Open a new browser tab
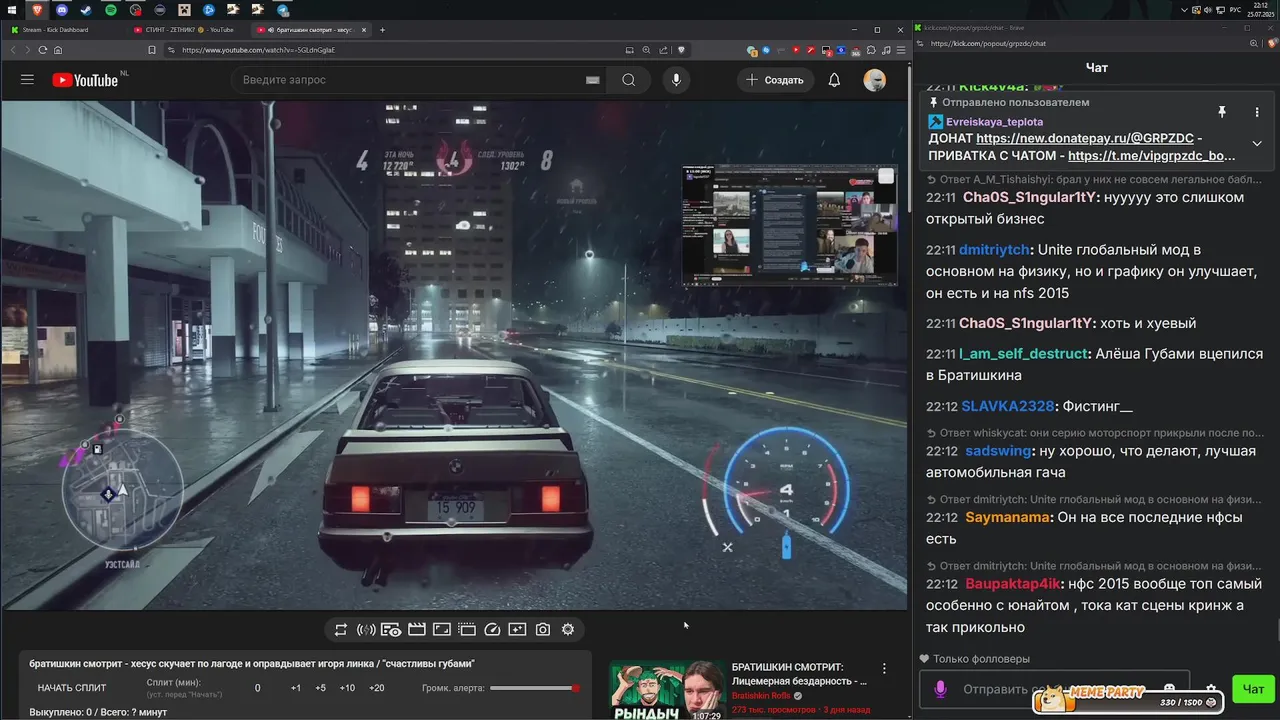1280x720 pixels. (x=382, y=30)
